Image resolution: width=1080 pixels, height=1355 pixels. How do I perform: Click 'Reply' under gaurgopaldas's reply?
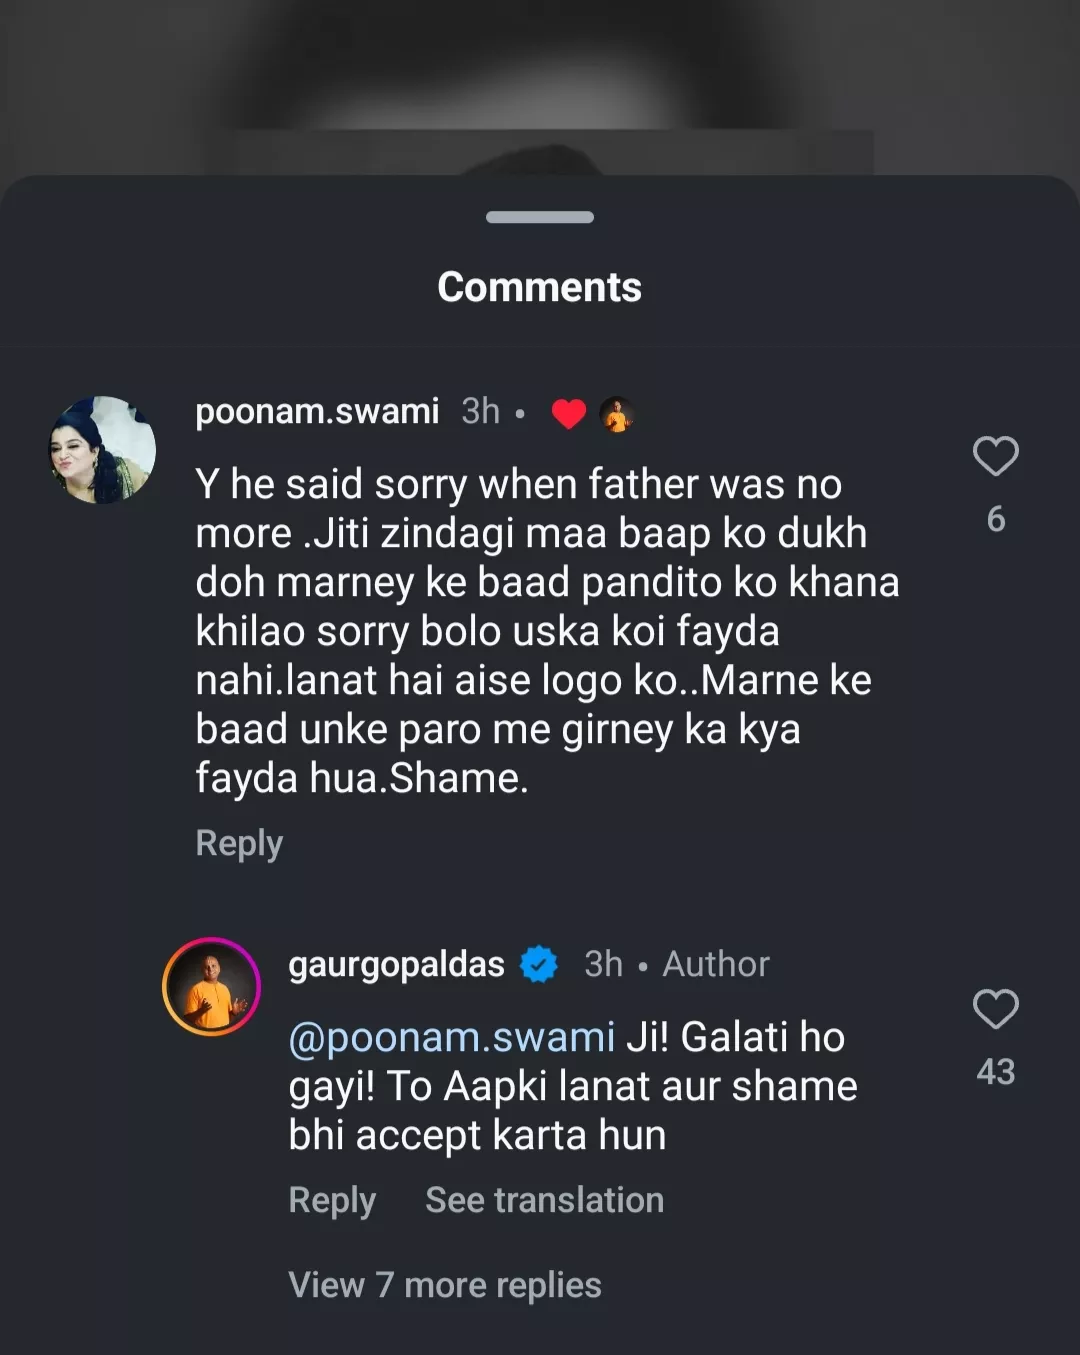(332, 1199)
